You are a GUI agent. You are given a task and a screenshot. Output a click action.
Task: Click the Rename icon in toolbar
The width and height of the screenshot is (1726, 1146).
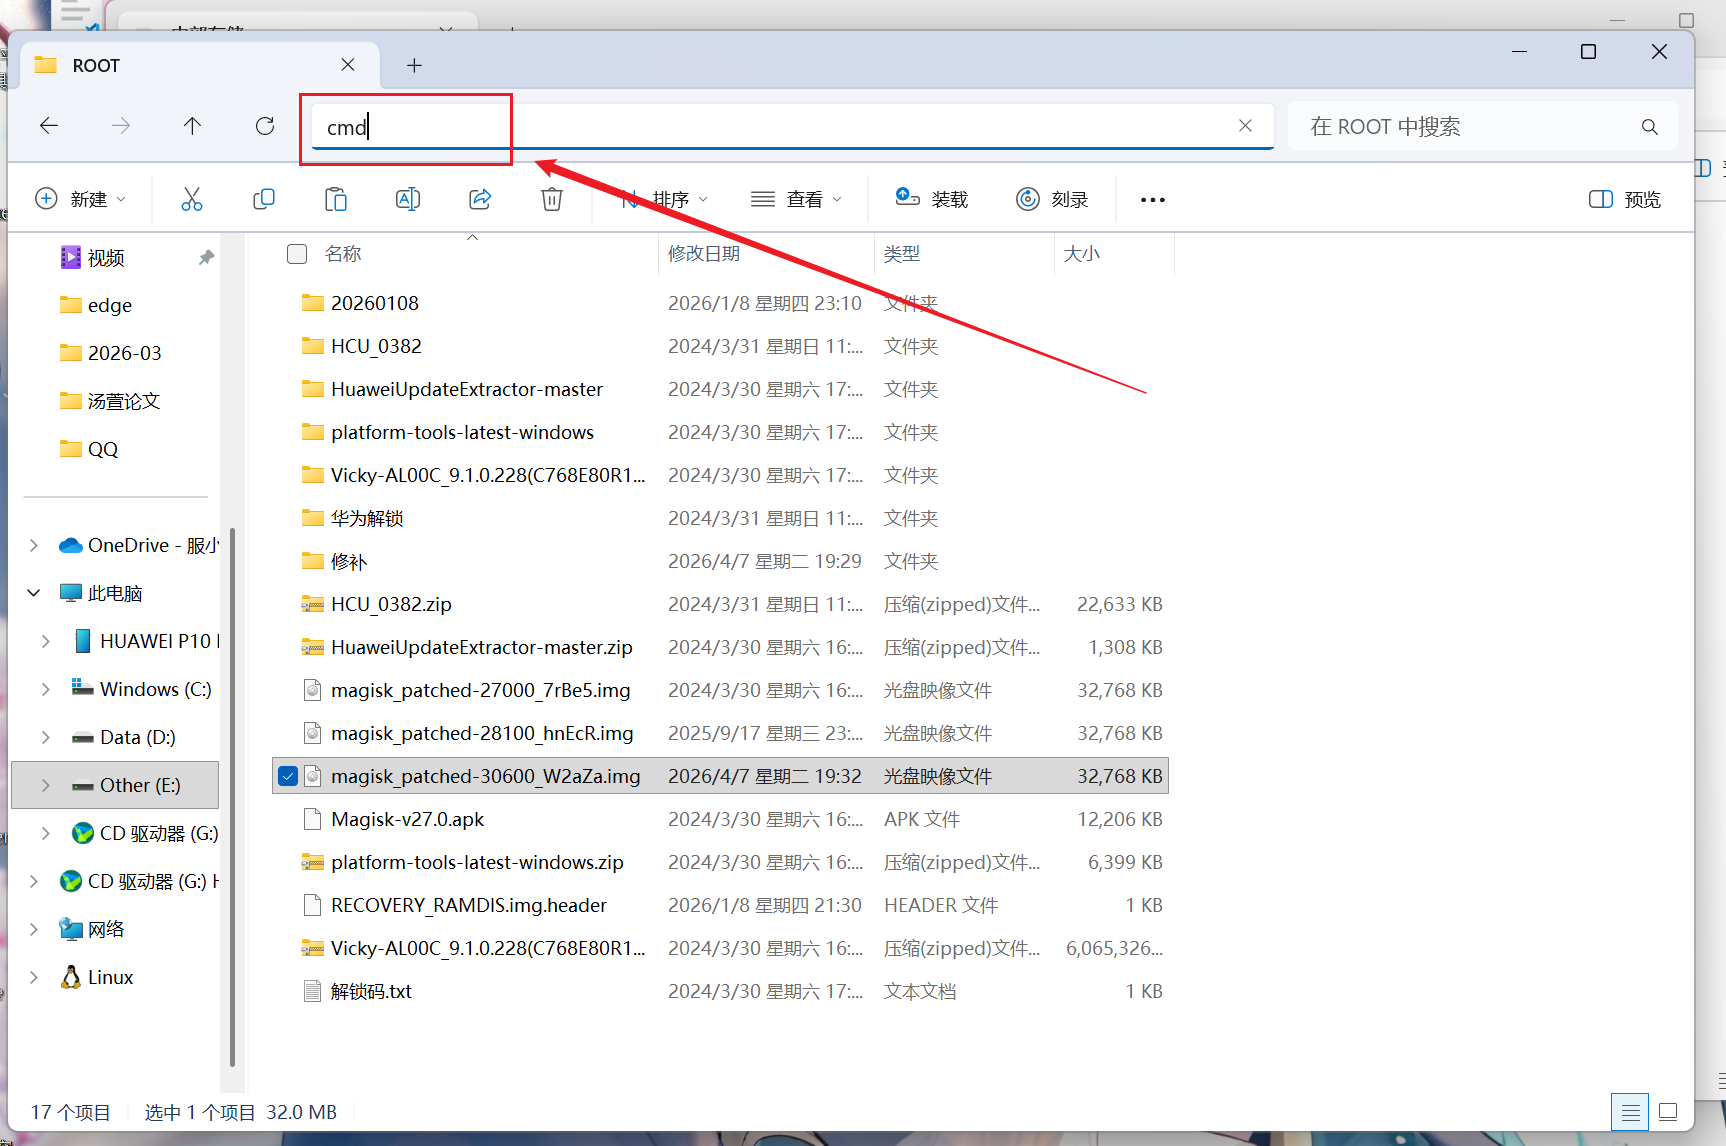coord(408,199)
